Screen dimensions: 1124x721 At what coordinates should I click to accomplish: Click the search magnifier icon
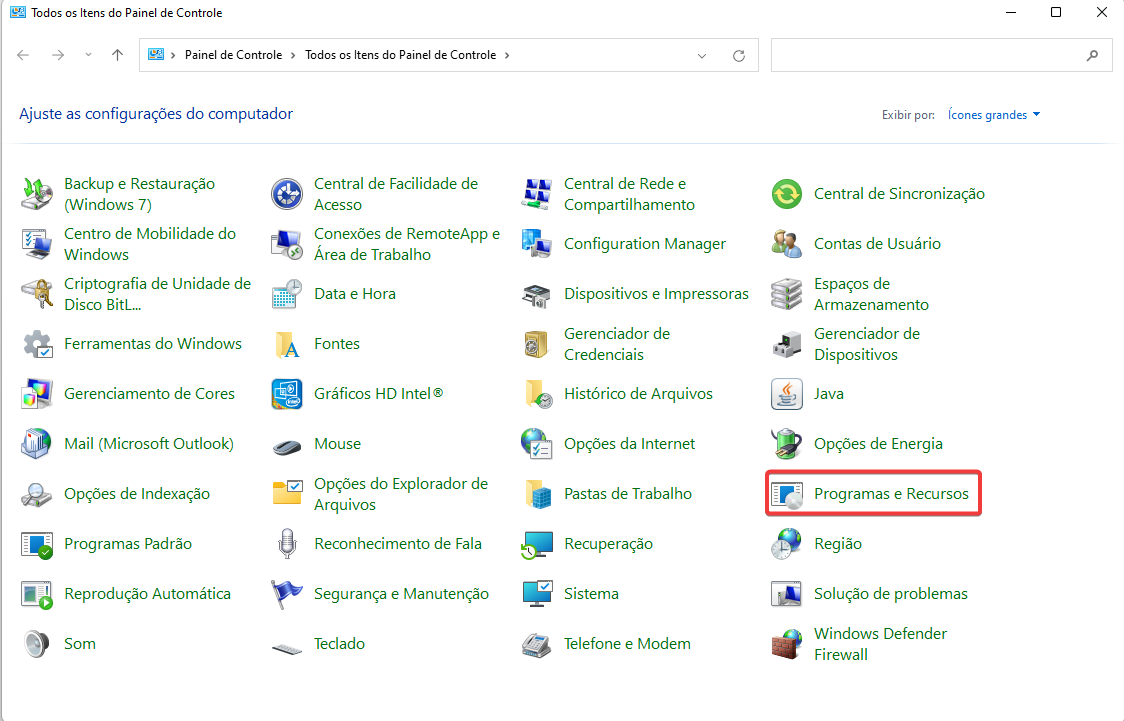1092,55
